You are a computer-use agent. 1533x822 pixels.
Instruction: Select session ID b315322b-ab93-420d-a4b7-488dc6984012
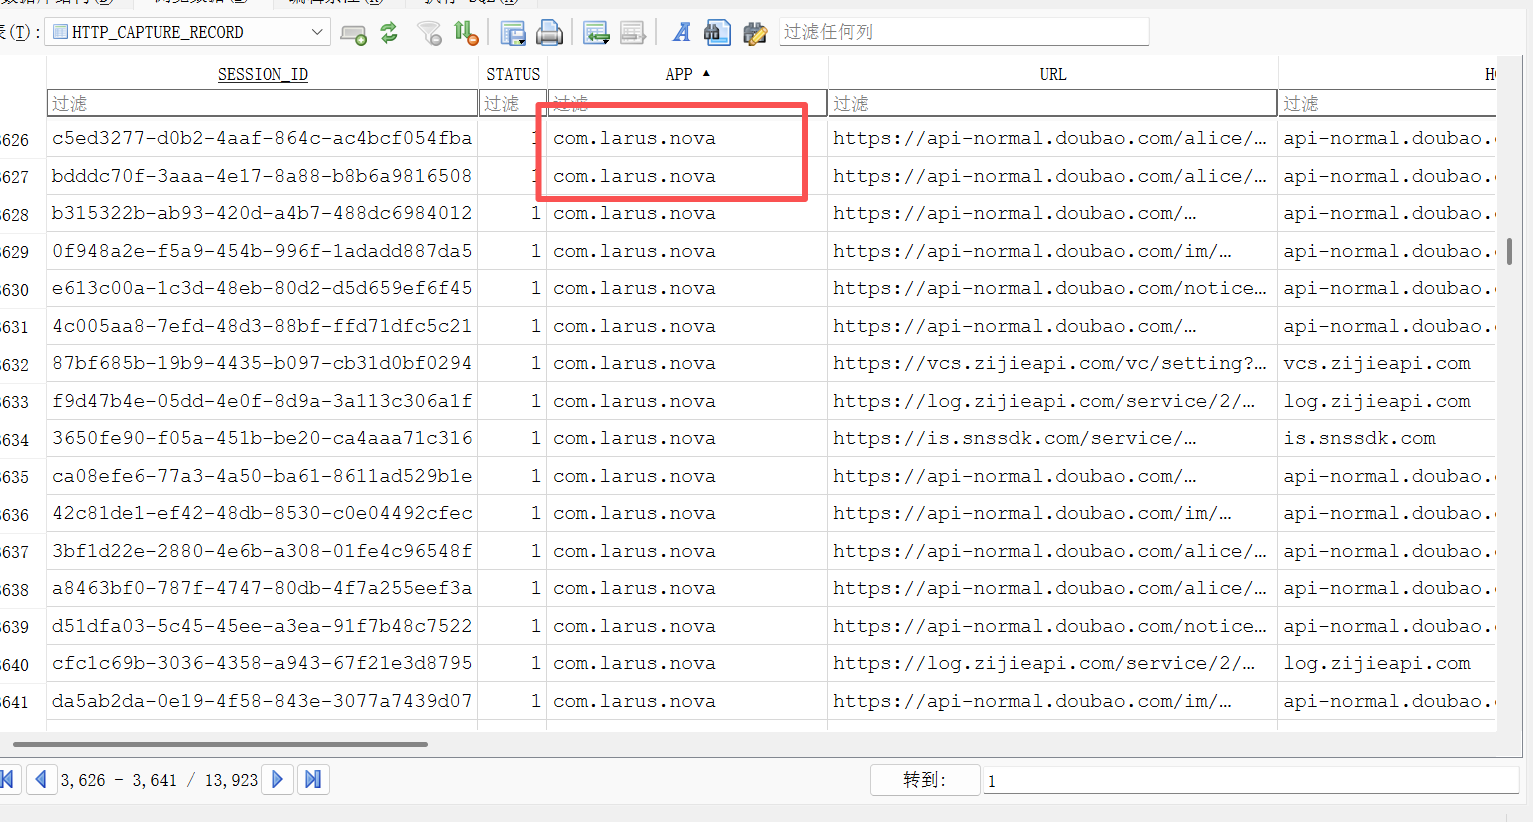click(x=262, y=213)
